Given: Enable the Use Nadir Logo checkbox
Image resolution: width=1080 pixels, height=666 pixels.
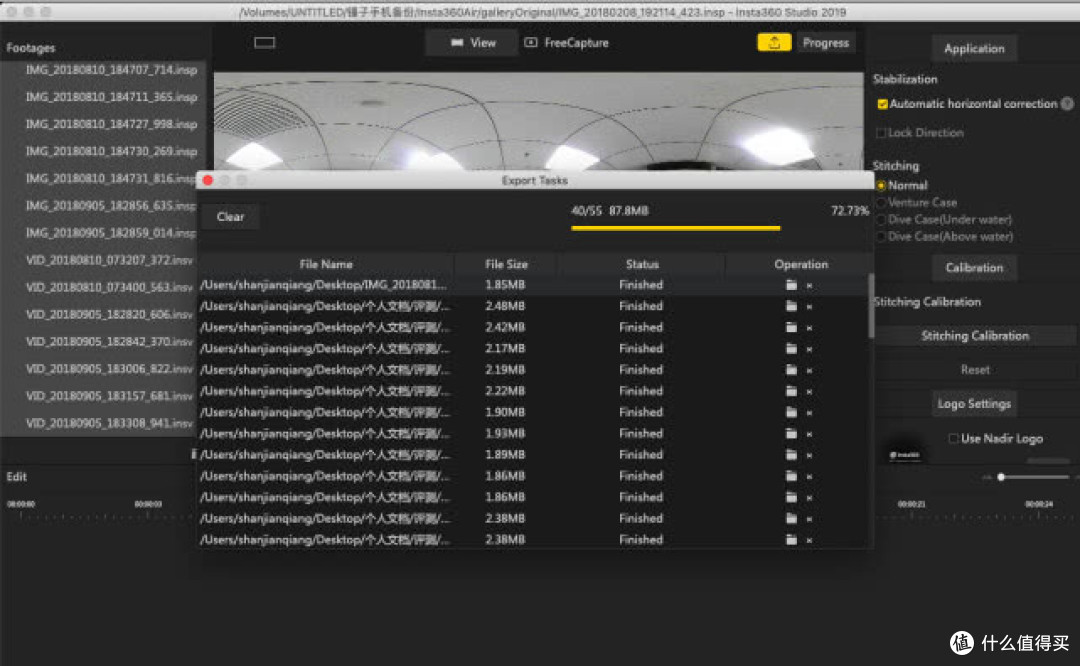Looking at the screenshot, I should 953,439.
